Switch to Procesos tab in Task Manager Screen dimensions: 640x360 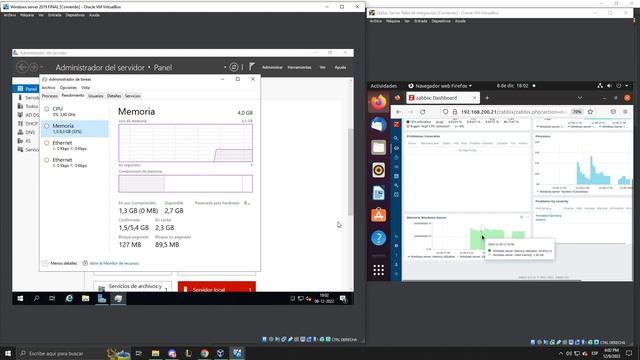click(50, 96)
